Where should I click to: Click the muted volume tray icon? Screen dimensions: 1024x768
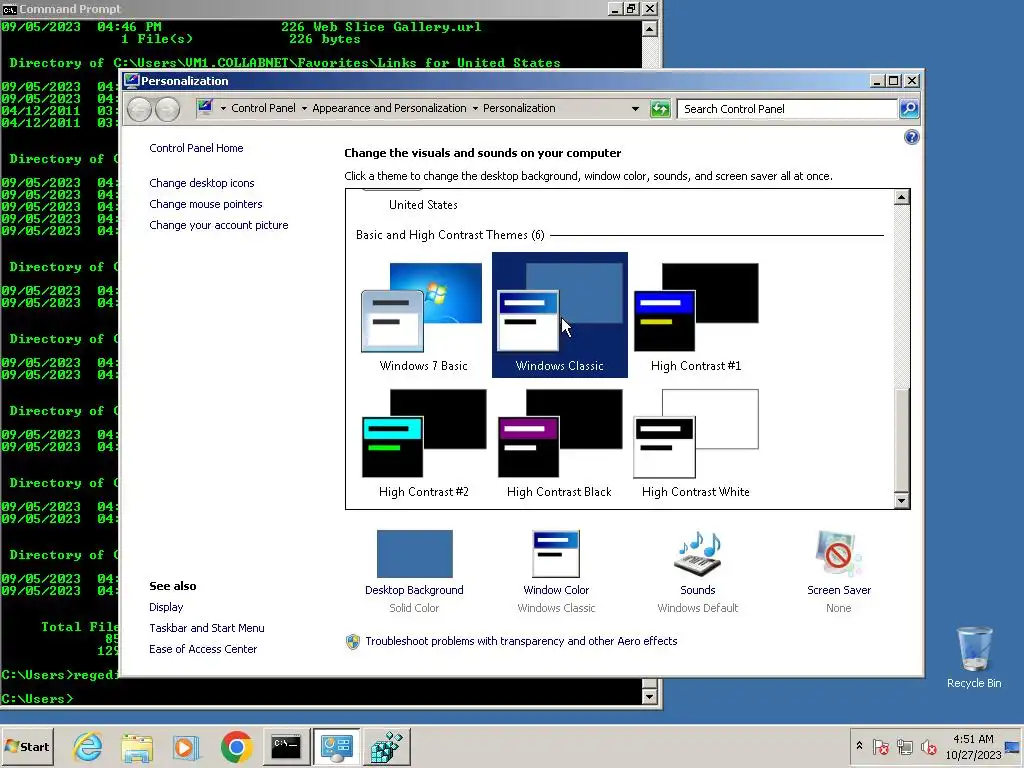tap(928, 746)
